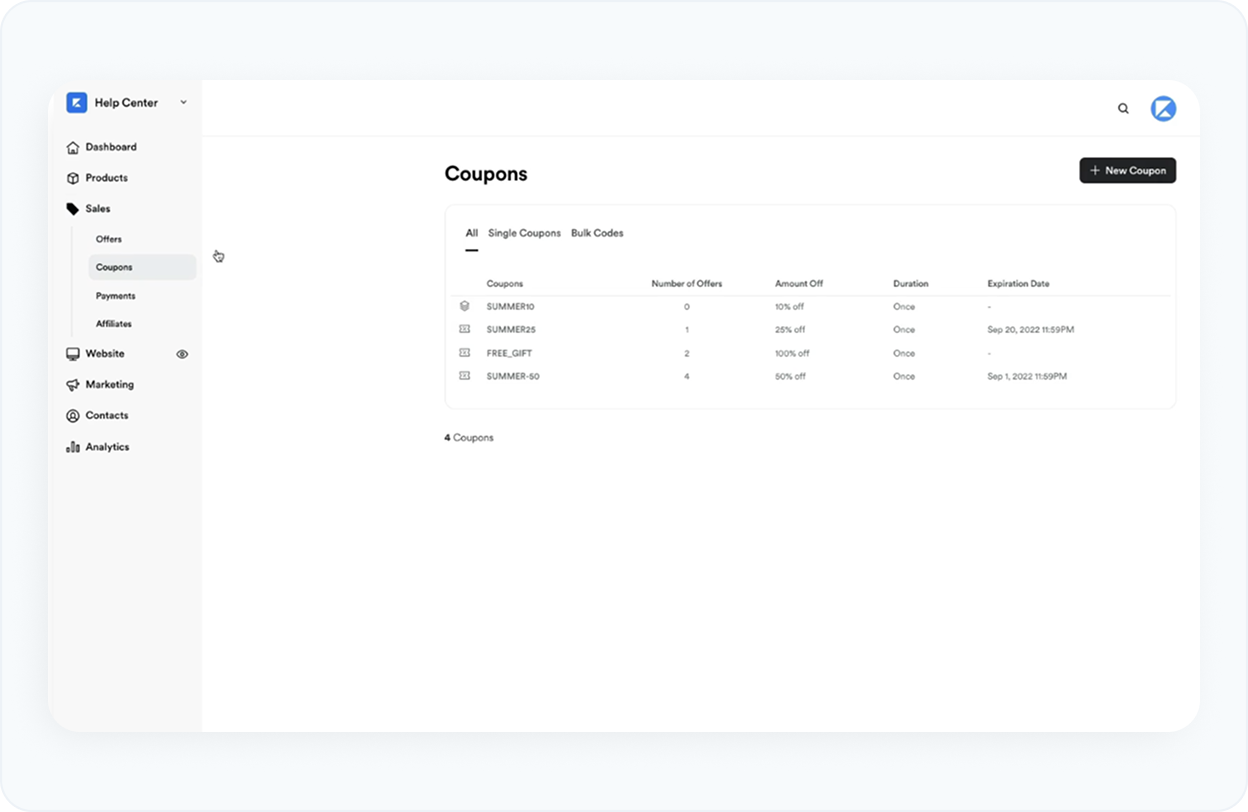This screenshot has height=812, width=1248.
Task: Open the FREE_GIFT coupon
Action: click(509, 353)
